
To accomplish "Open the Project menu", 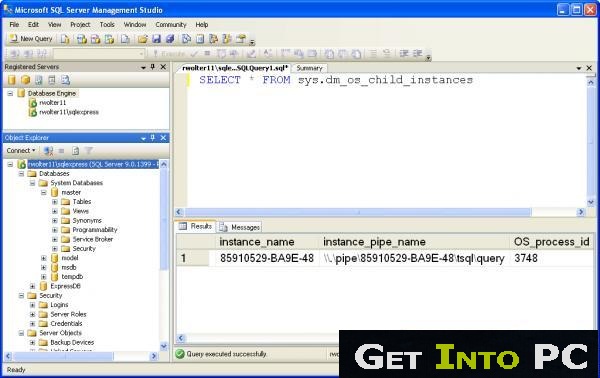I will (80, 24).
